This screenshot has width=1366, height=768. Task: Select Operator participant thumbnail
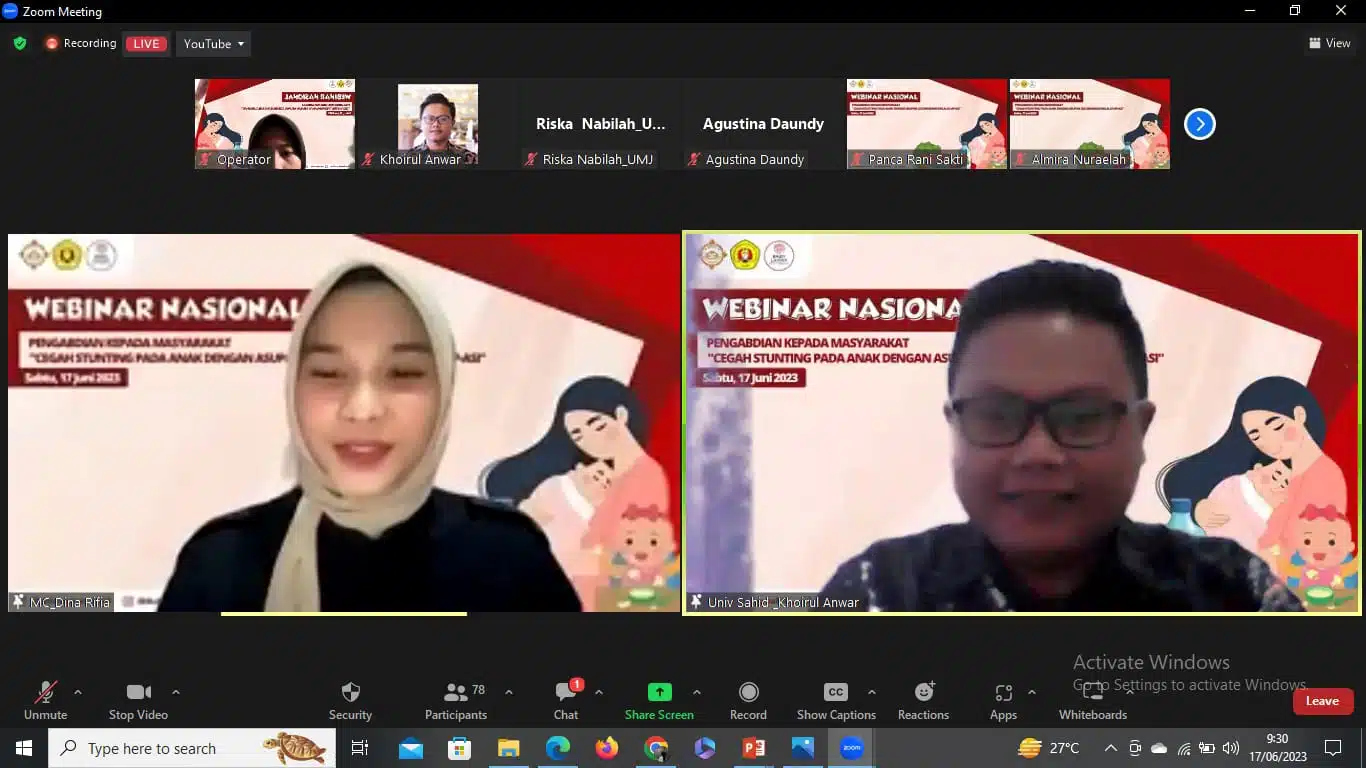[275, 124]
